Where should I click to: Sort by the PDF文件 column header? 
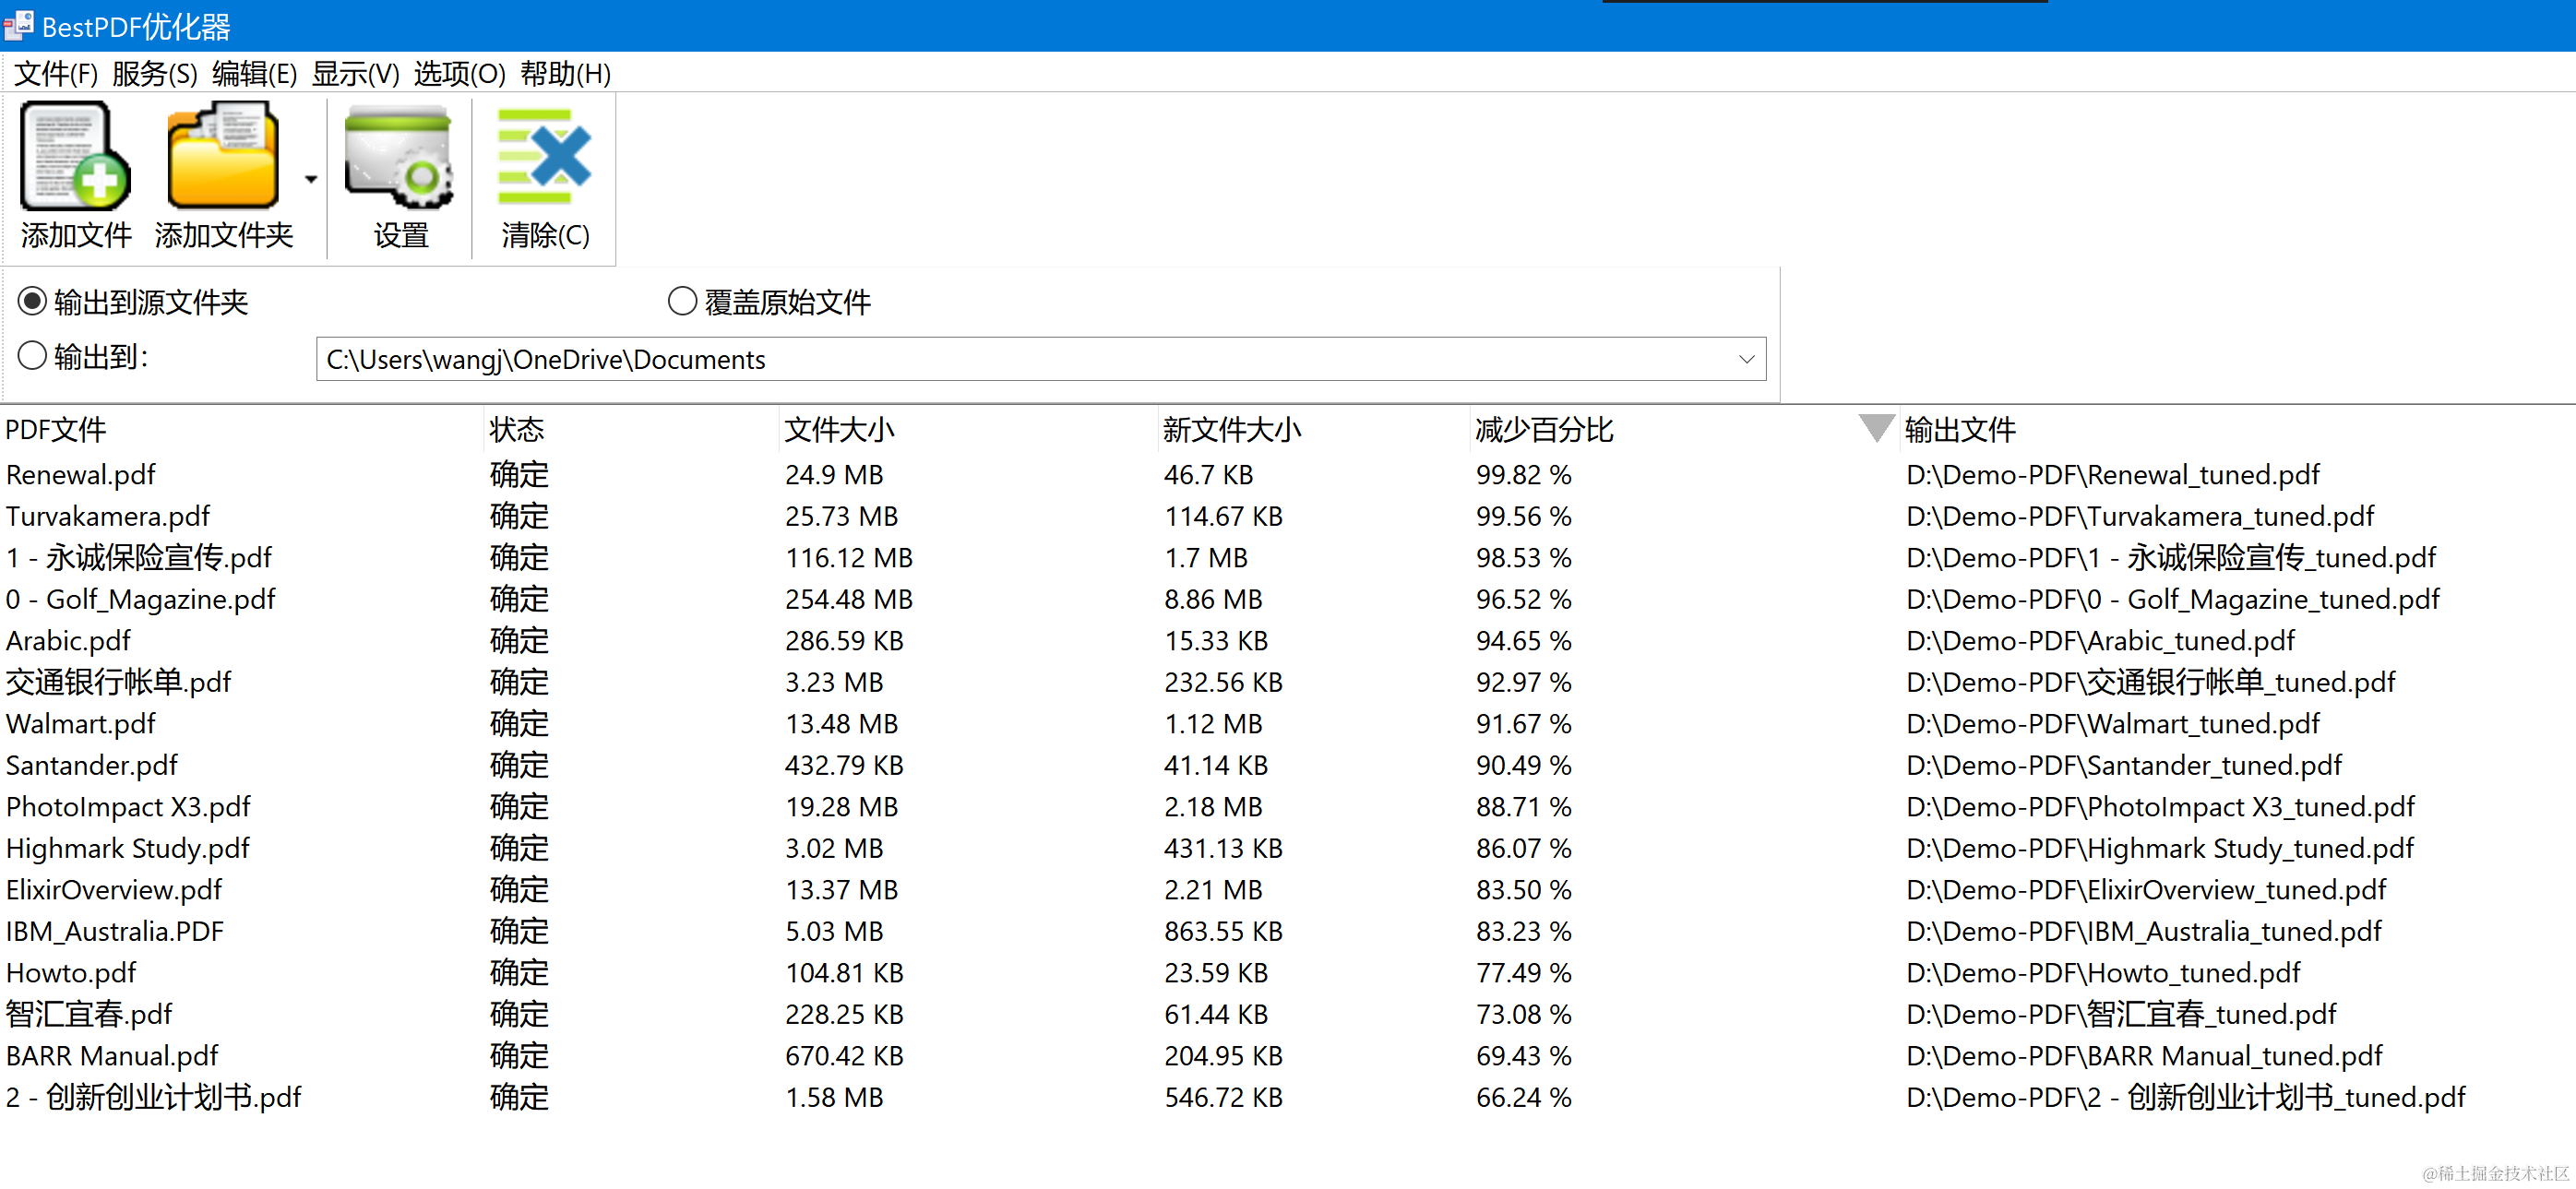point(55,429)
